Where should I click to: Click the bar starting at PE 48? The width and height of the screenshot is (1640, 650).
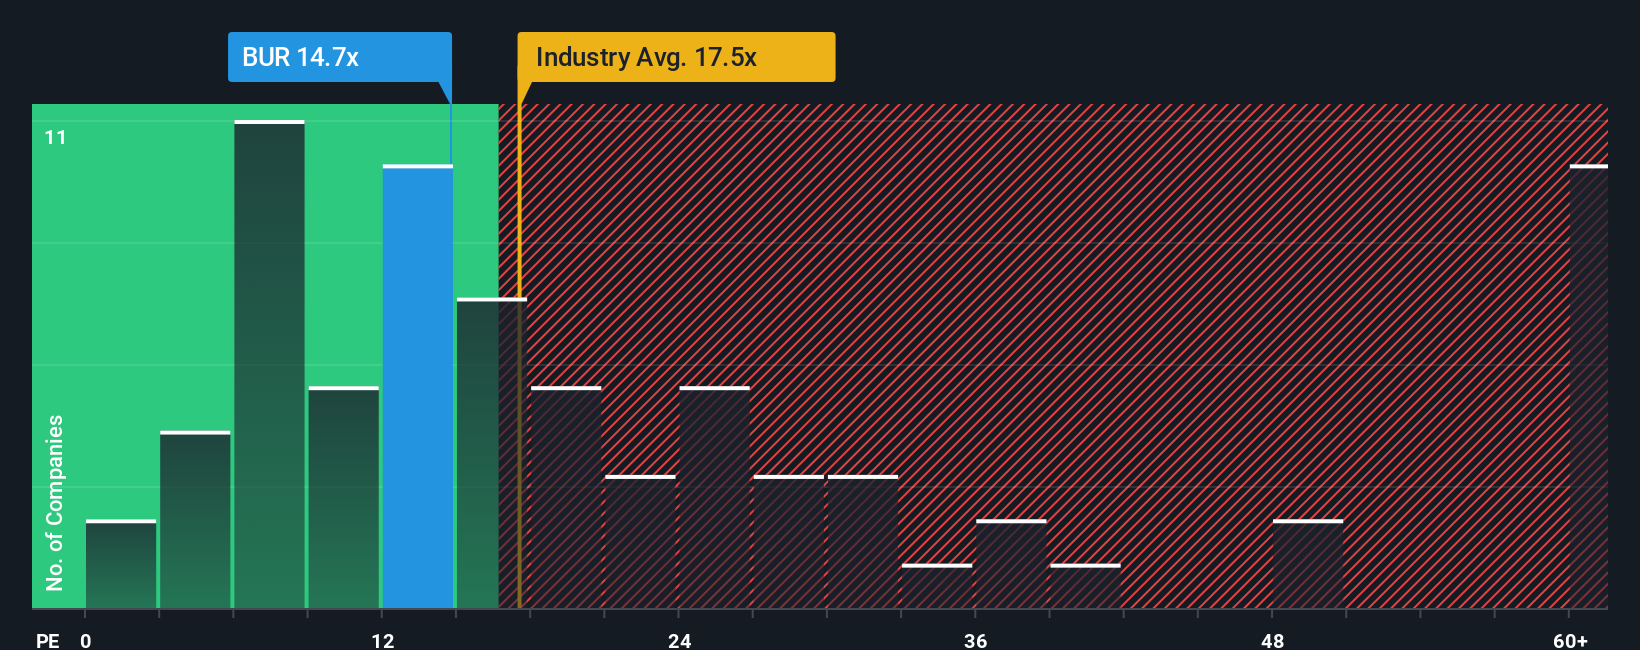click(x=1308, y=564)
